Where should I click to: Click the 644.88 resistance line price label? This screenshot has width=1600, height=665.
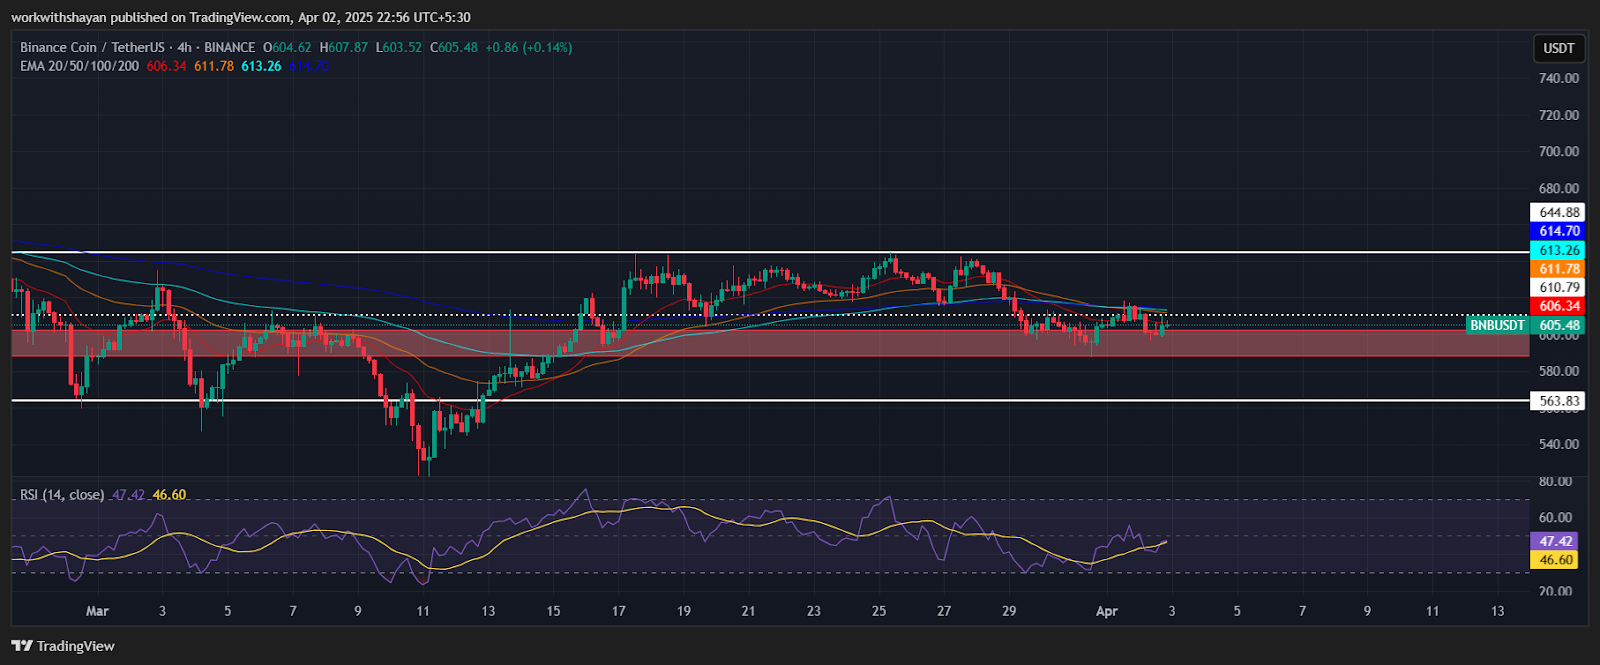1558,212
